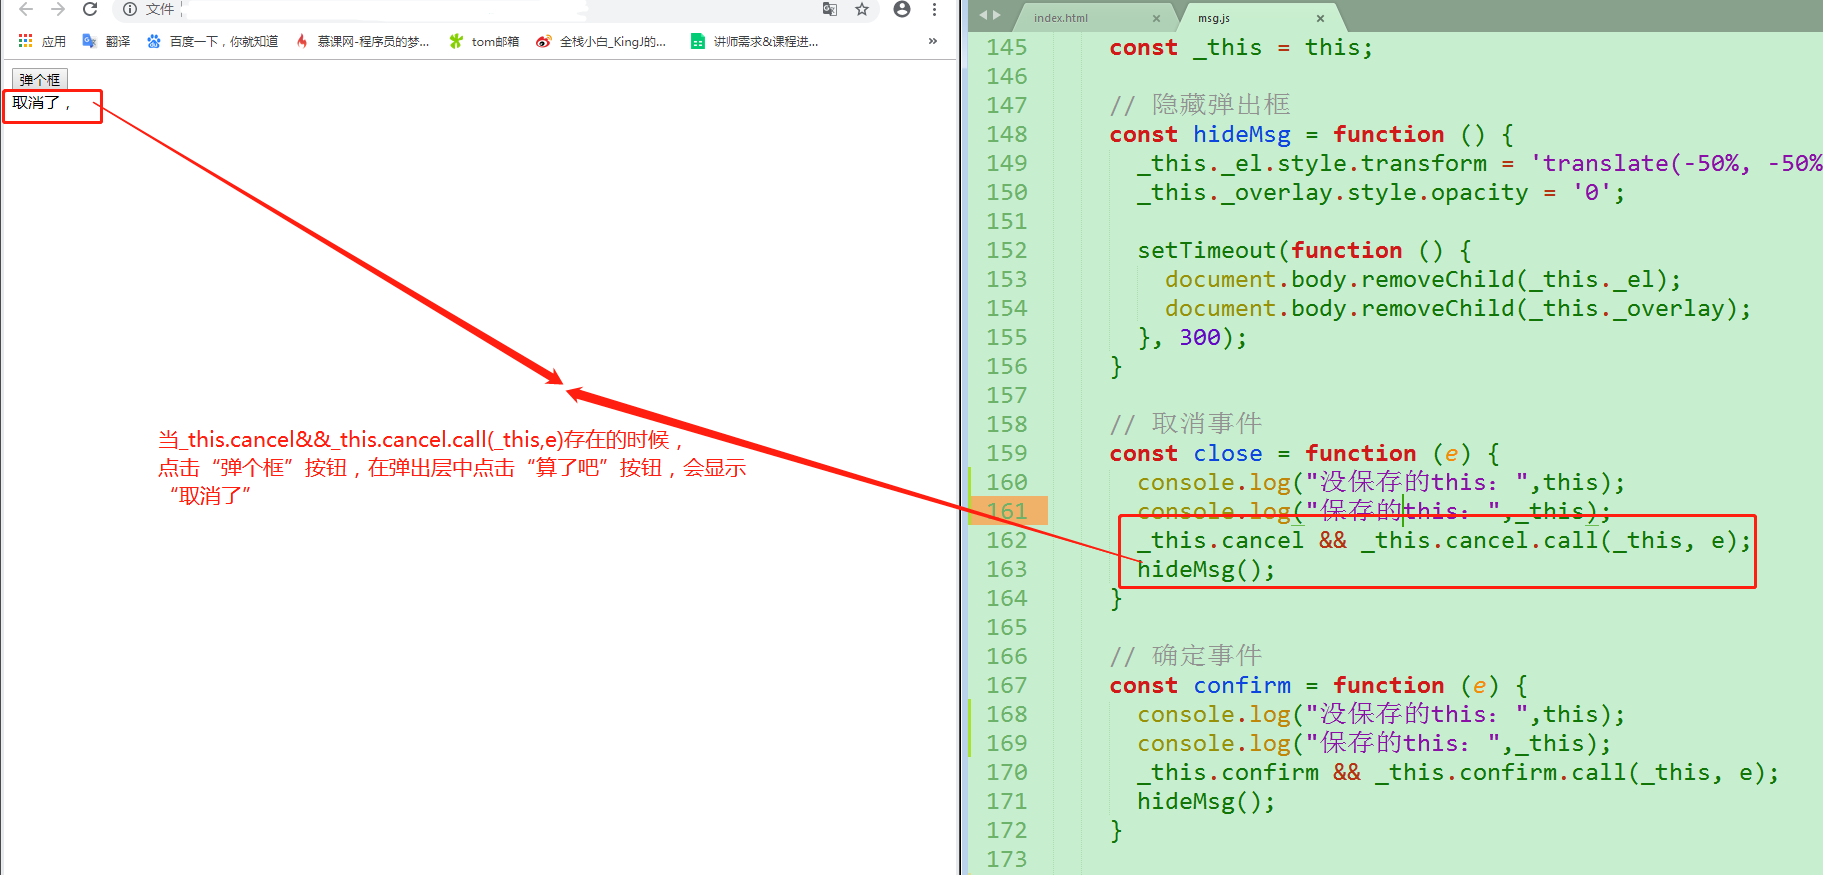Click the 取消了 text on the page
The width and height of the screenshot is (1823, 875).
[x=36, y=103]
